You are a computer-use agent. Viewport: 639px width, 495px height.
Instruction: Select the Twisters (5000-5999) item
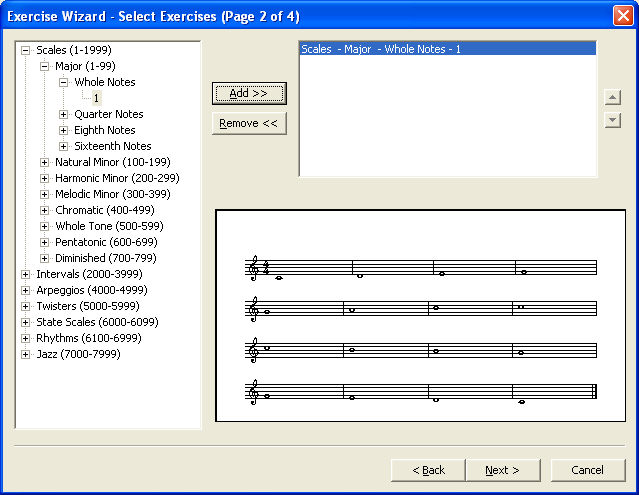[87, 306]
